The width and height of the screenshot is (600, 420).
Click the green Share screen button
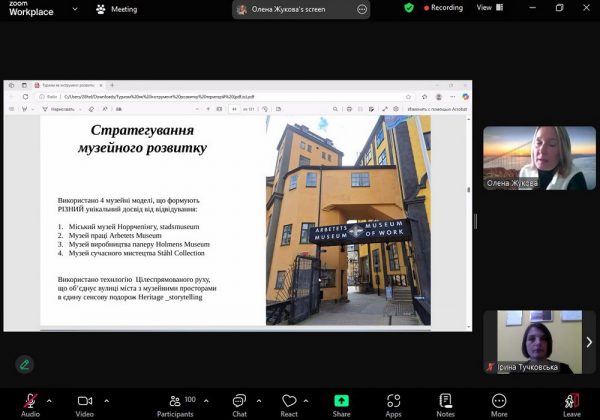(341, 401)
